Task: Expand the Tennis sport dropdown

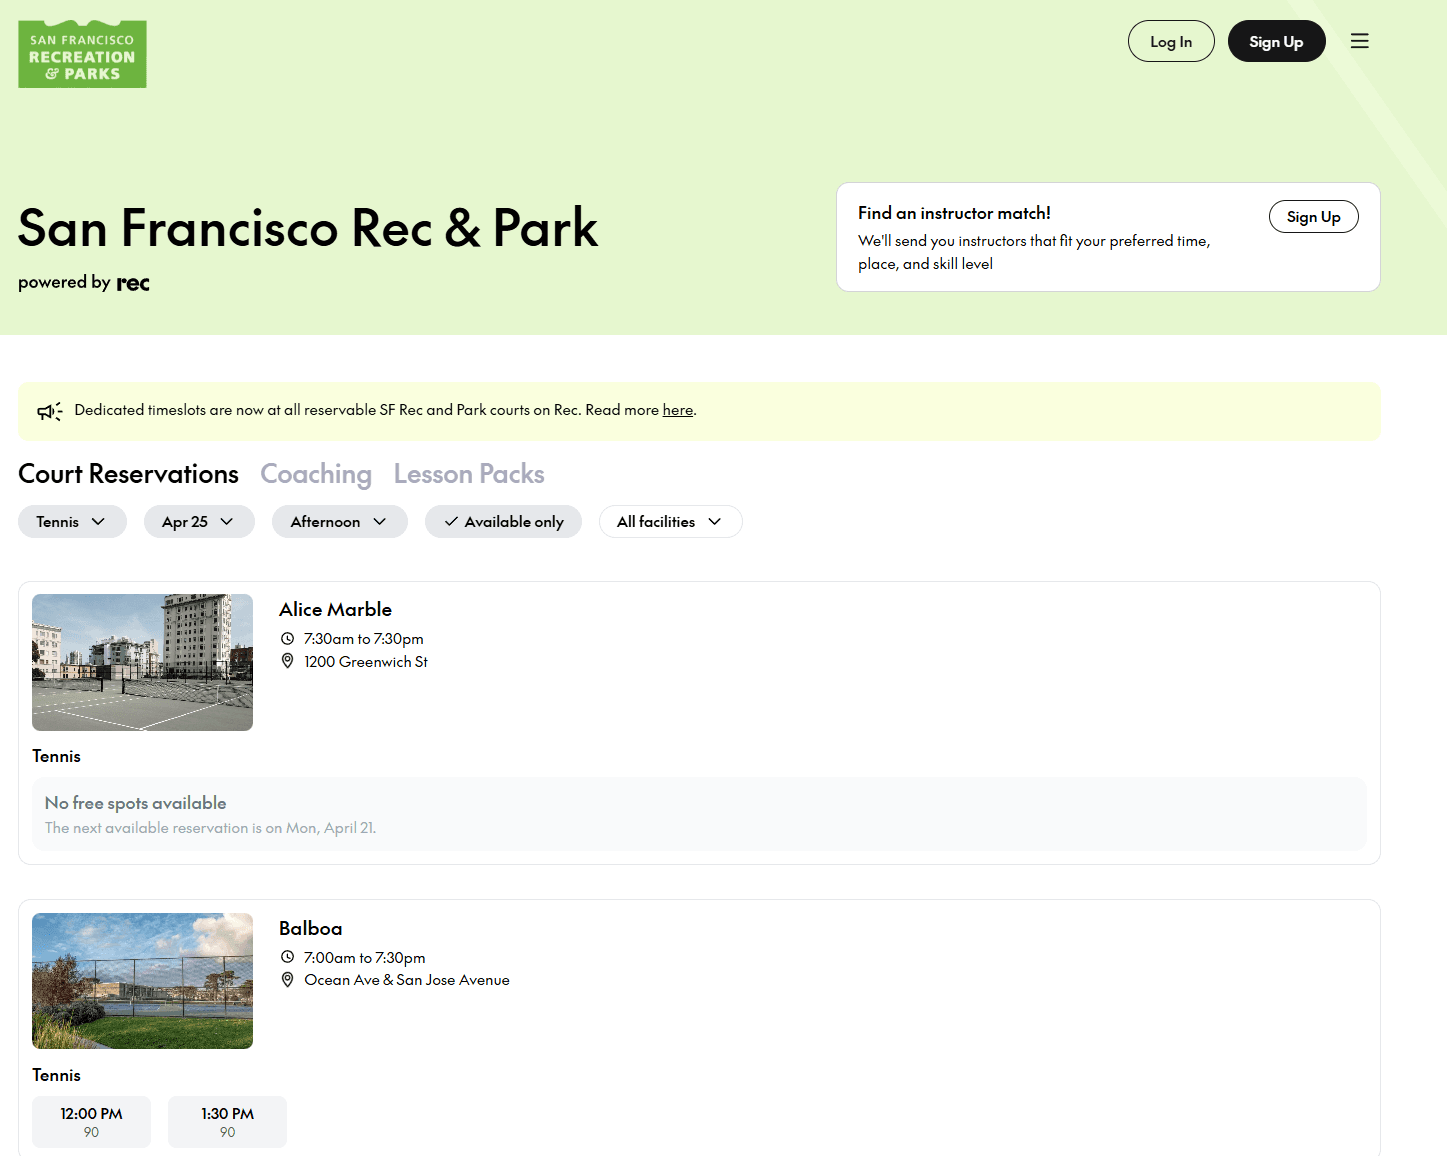Action: point(72,522)
